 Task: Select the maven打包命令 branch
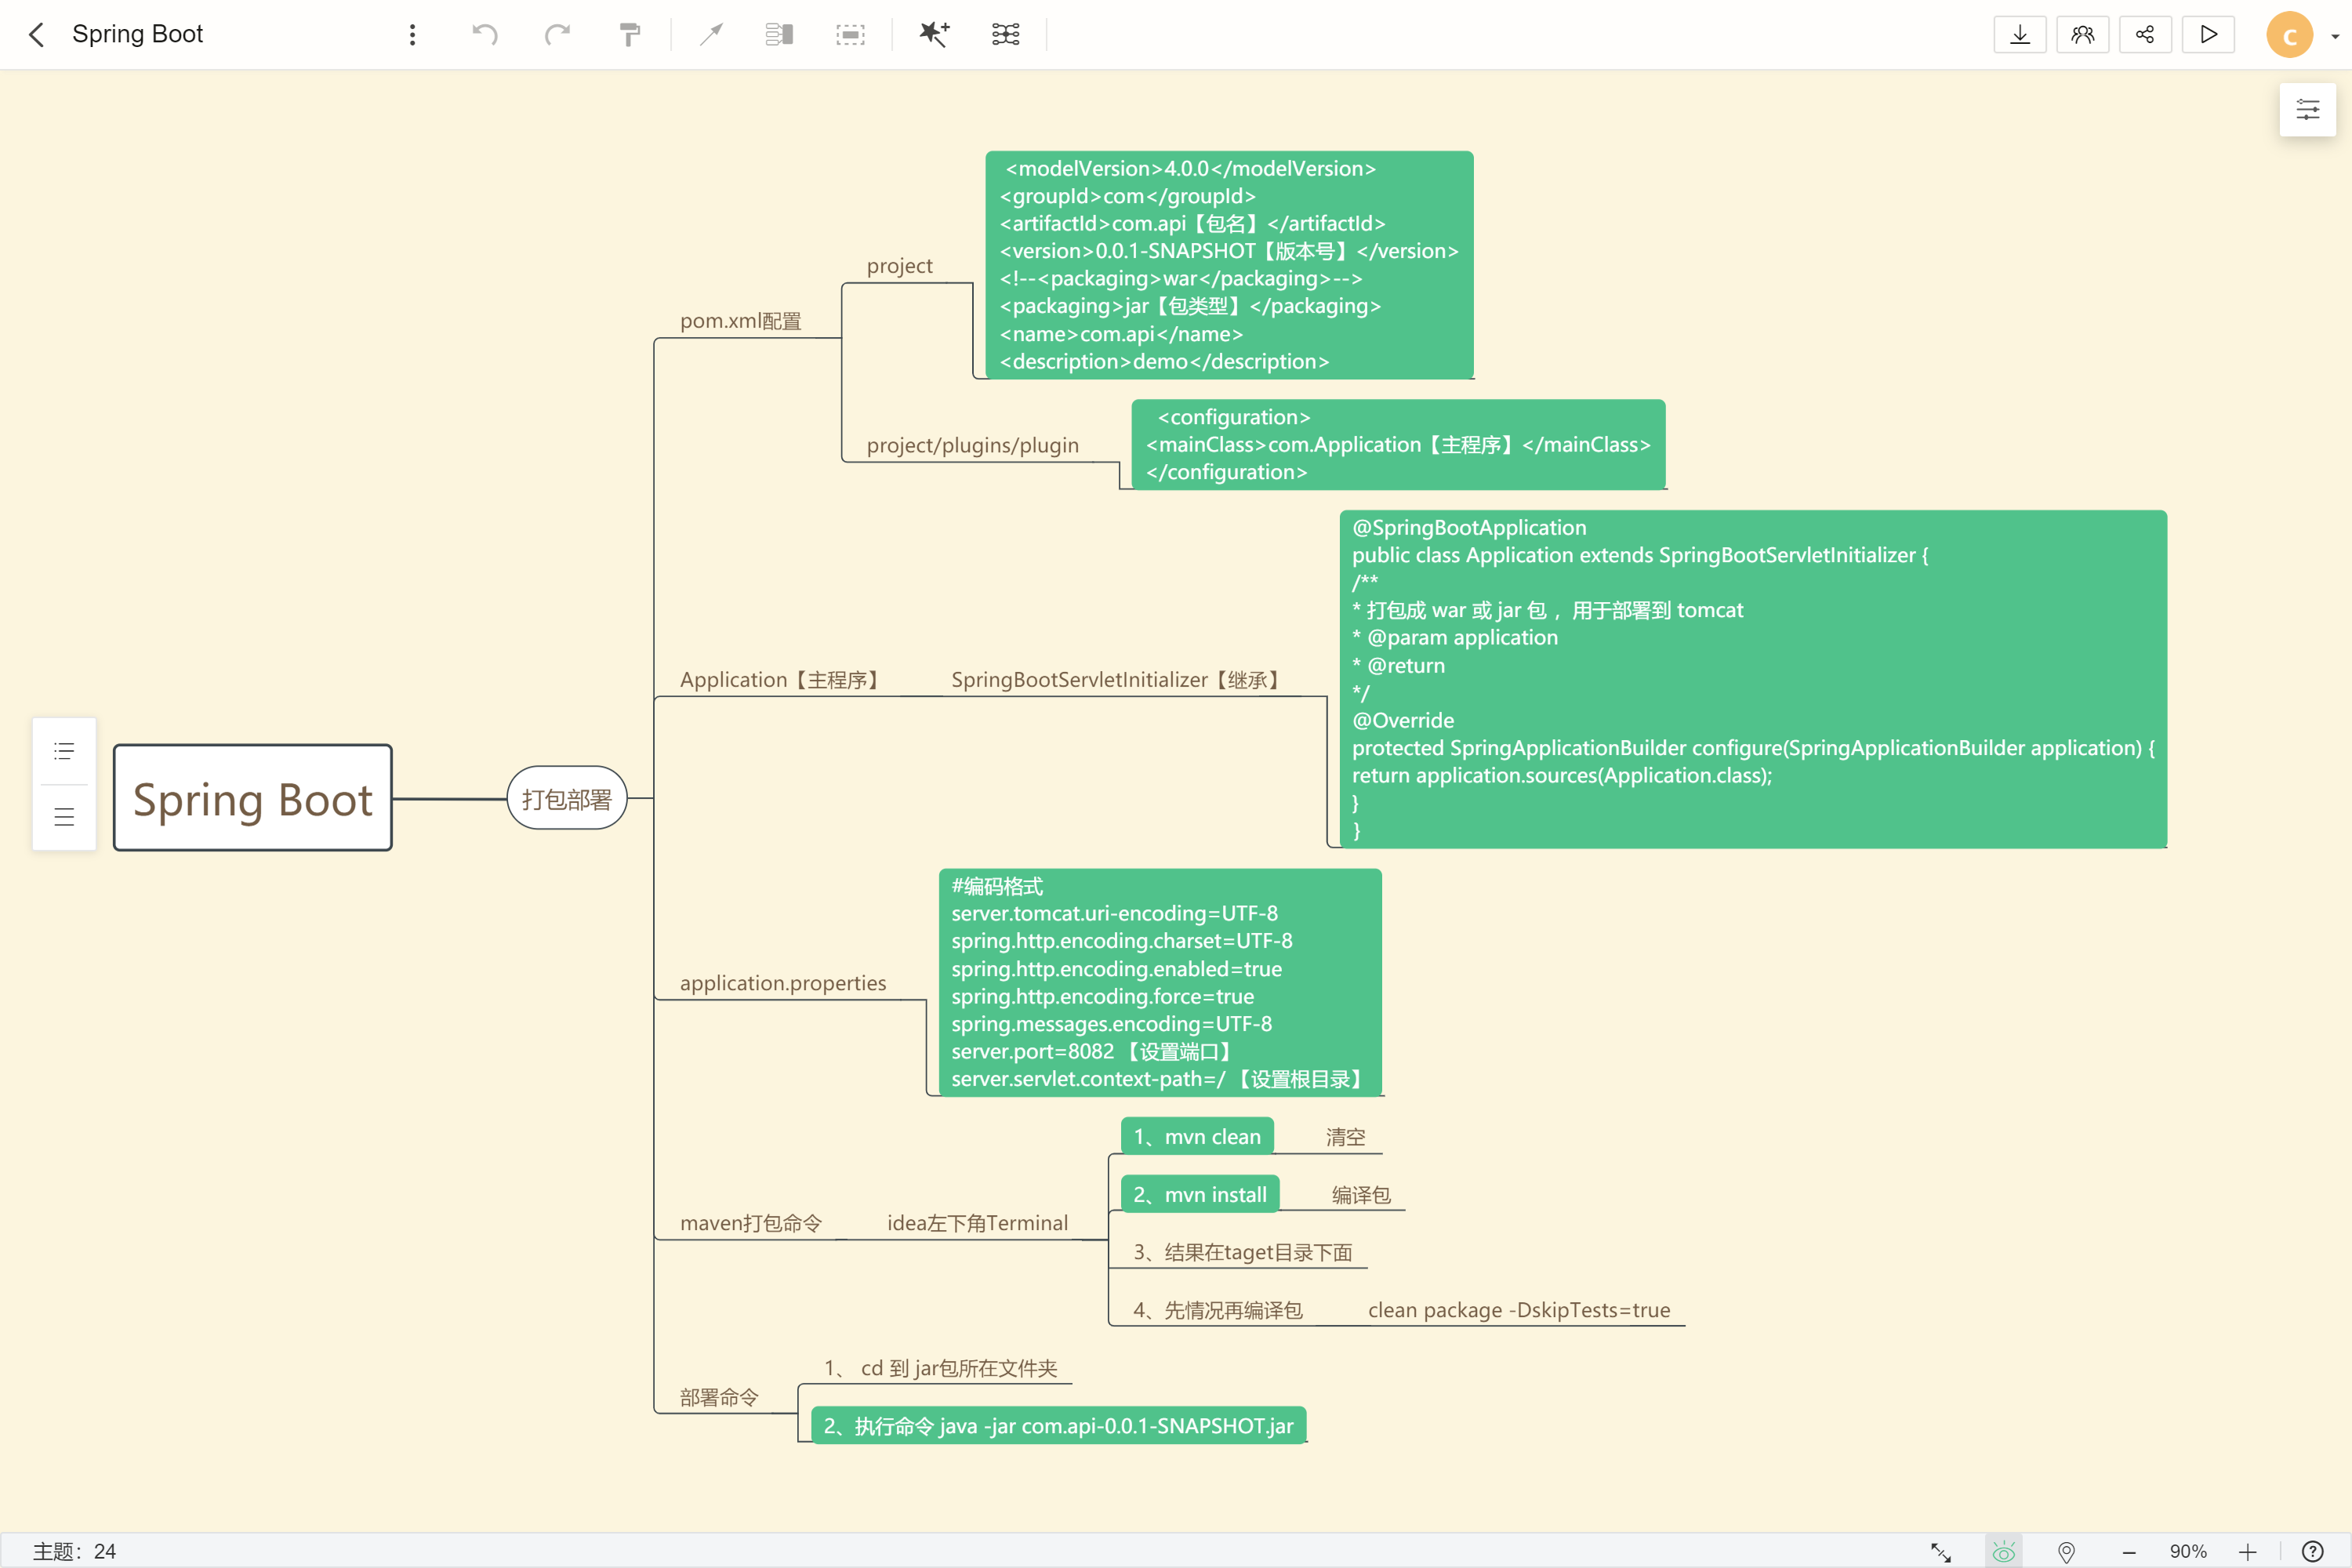coord(751,1223)
